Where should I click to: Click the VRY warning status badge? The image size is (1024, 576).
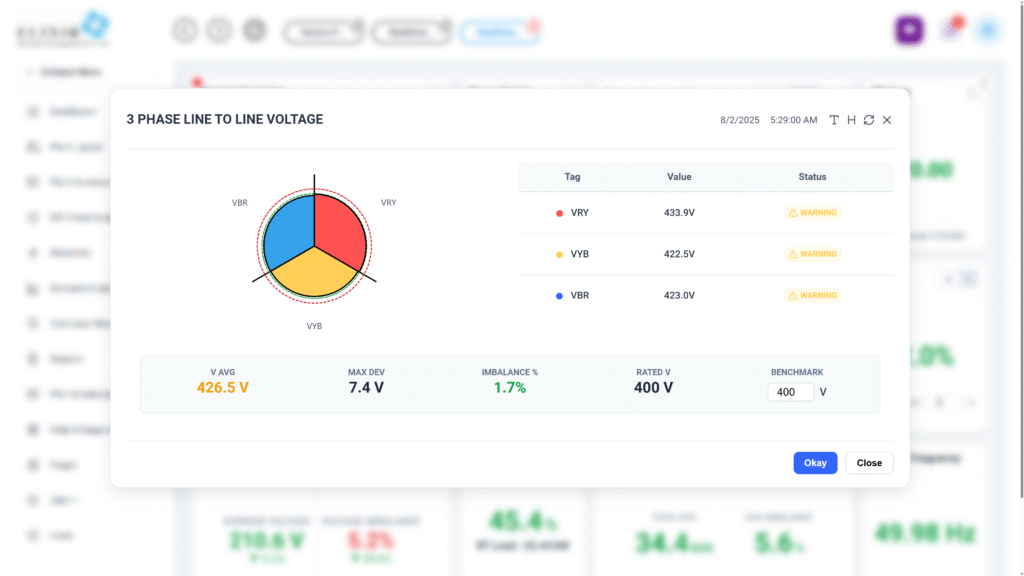point(813,213)
